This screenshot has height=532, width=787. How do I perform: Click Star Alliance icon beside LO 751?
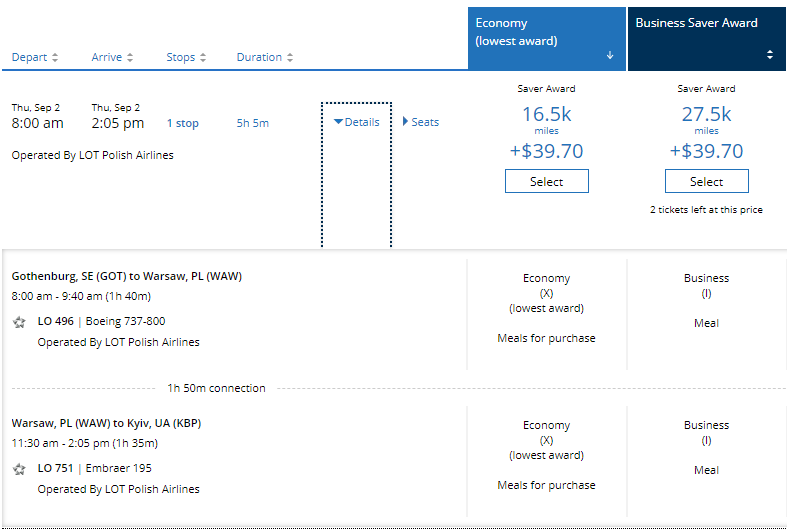coord(19,469)
